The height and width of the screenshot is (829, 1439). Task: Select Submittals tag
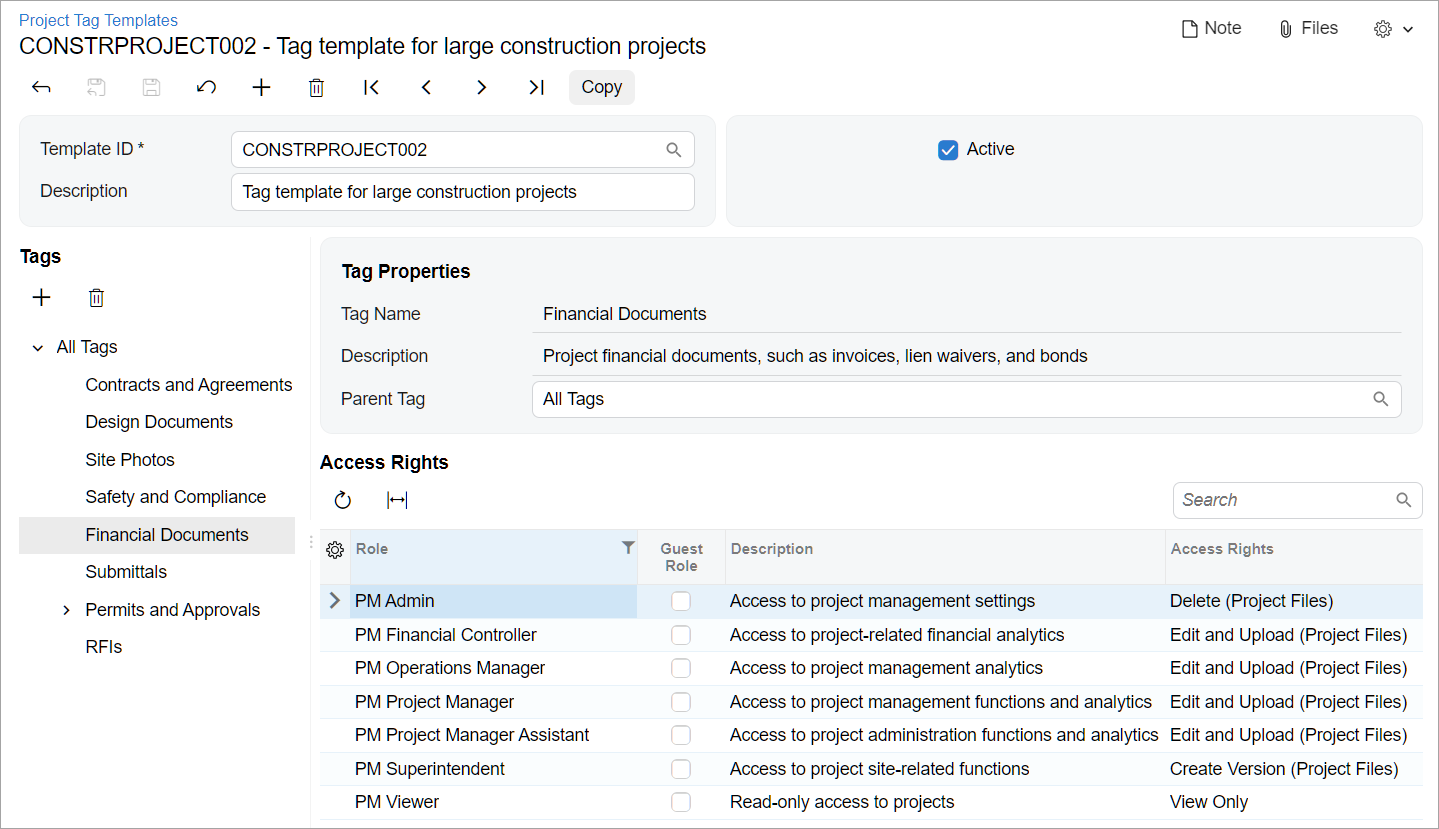click(x=126, y=572)
